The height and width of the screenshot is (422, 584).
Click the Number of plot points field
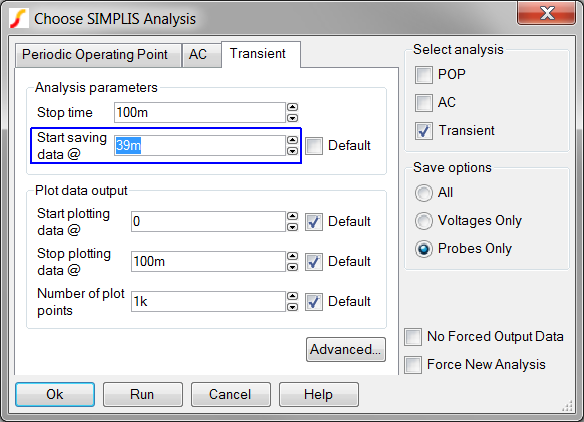click(208, 301)
